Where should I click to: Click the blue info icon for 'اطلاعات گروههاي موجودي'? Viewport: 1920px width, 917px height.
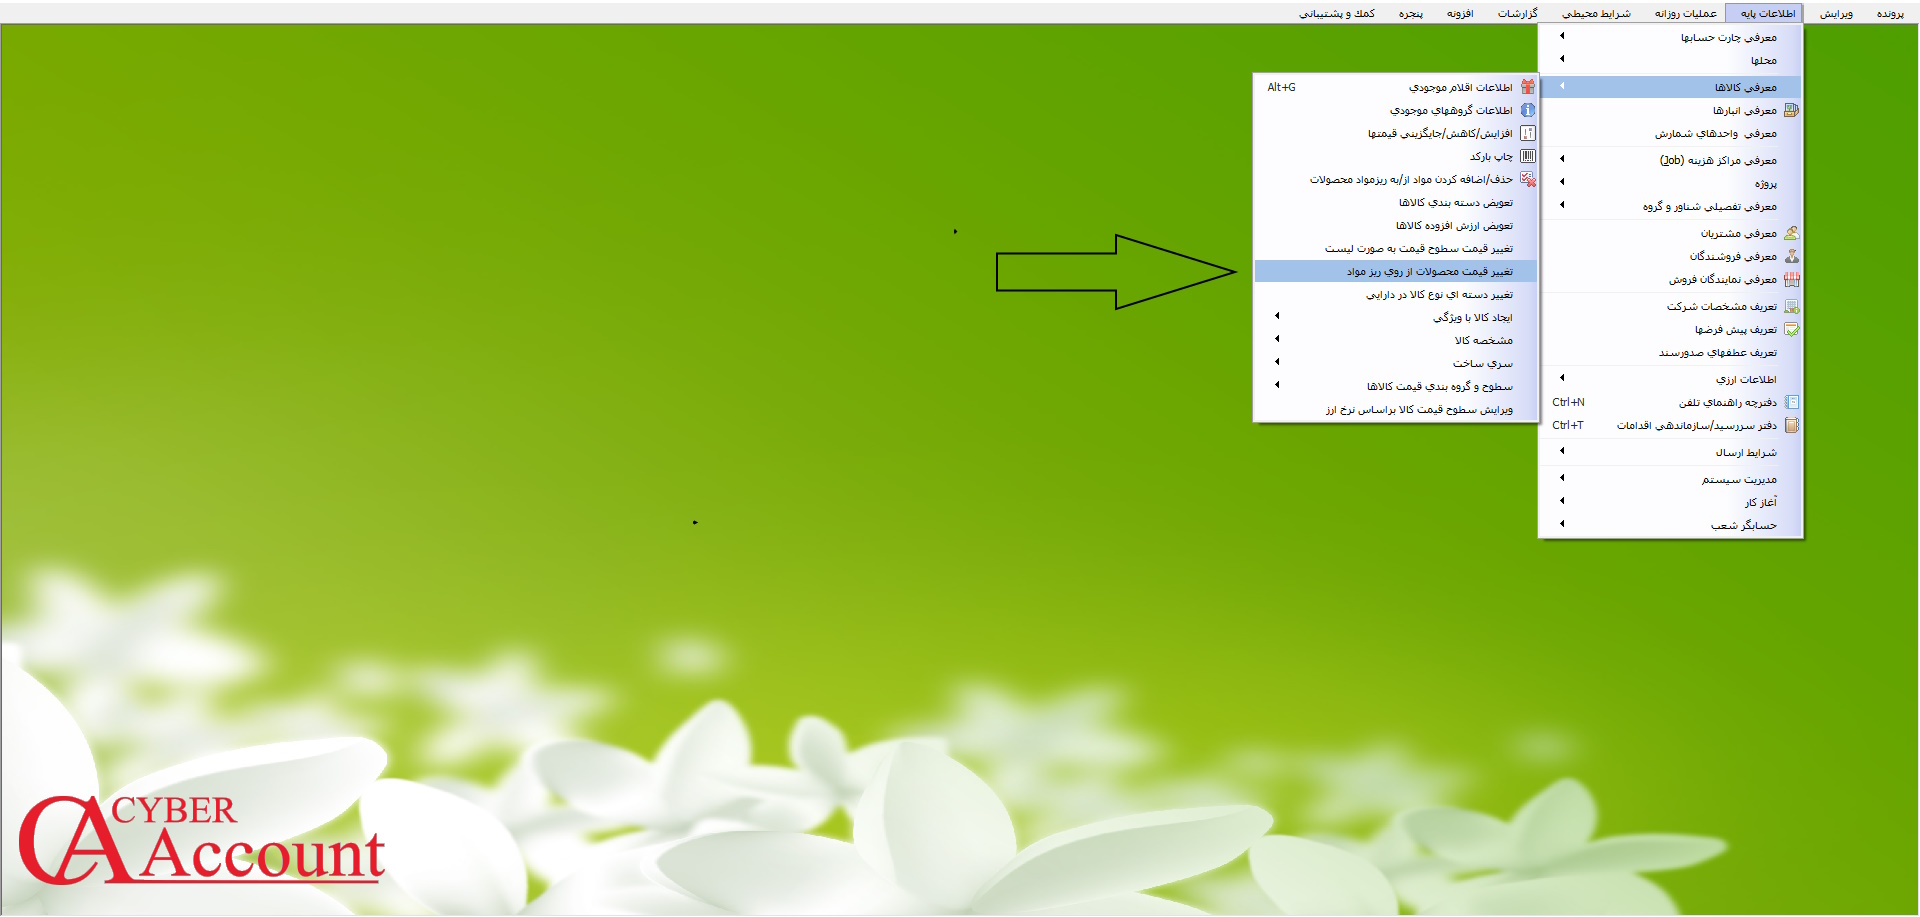tap(1528, 110)
